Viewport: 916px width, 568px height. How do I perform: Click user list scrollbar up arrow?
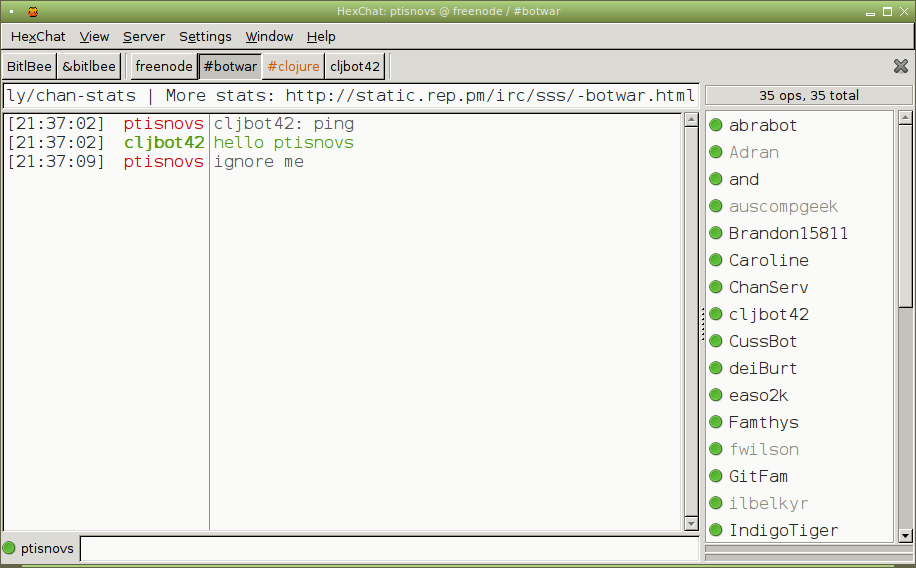coord(905,117)
